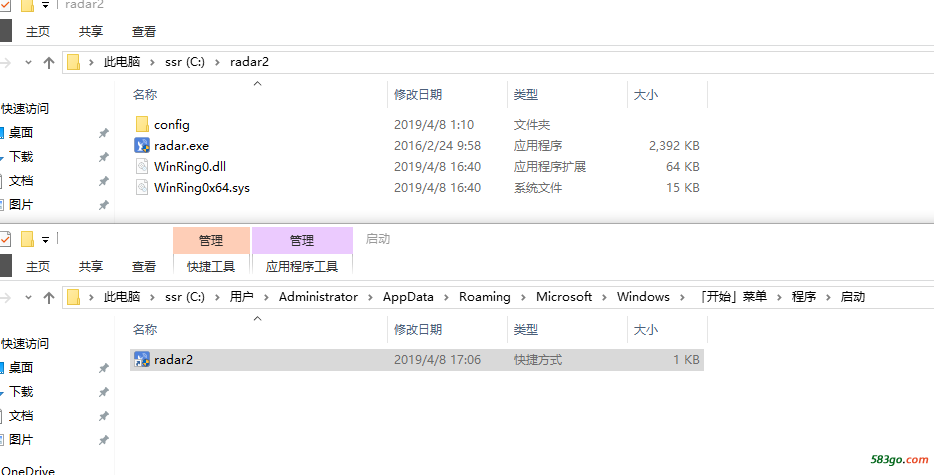The height and width of the screenshot is (475, 934).
Task: Sort by 修改日期 column in radar2 window
Action: 418,95
